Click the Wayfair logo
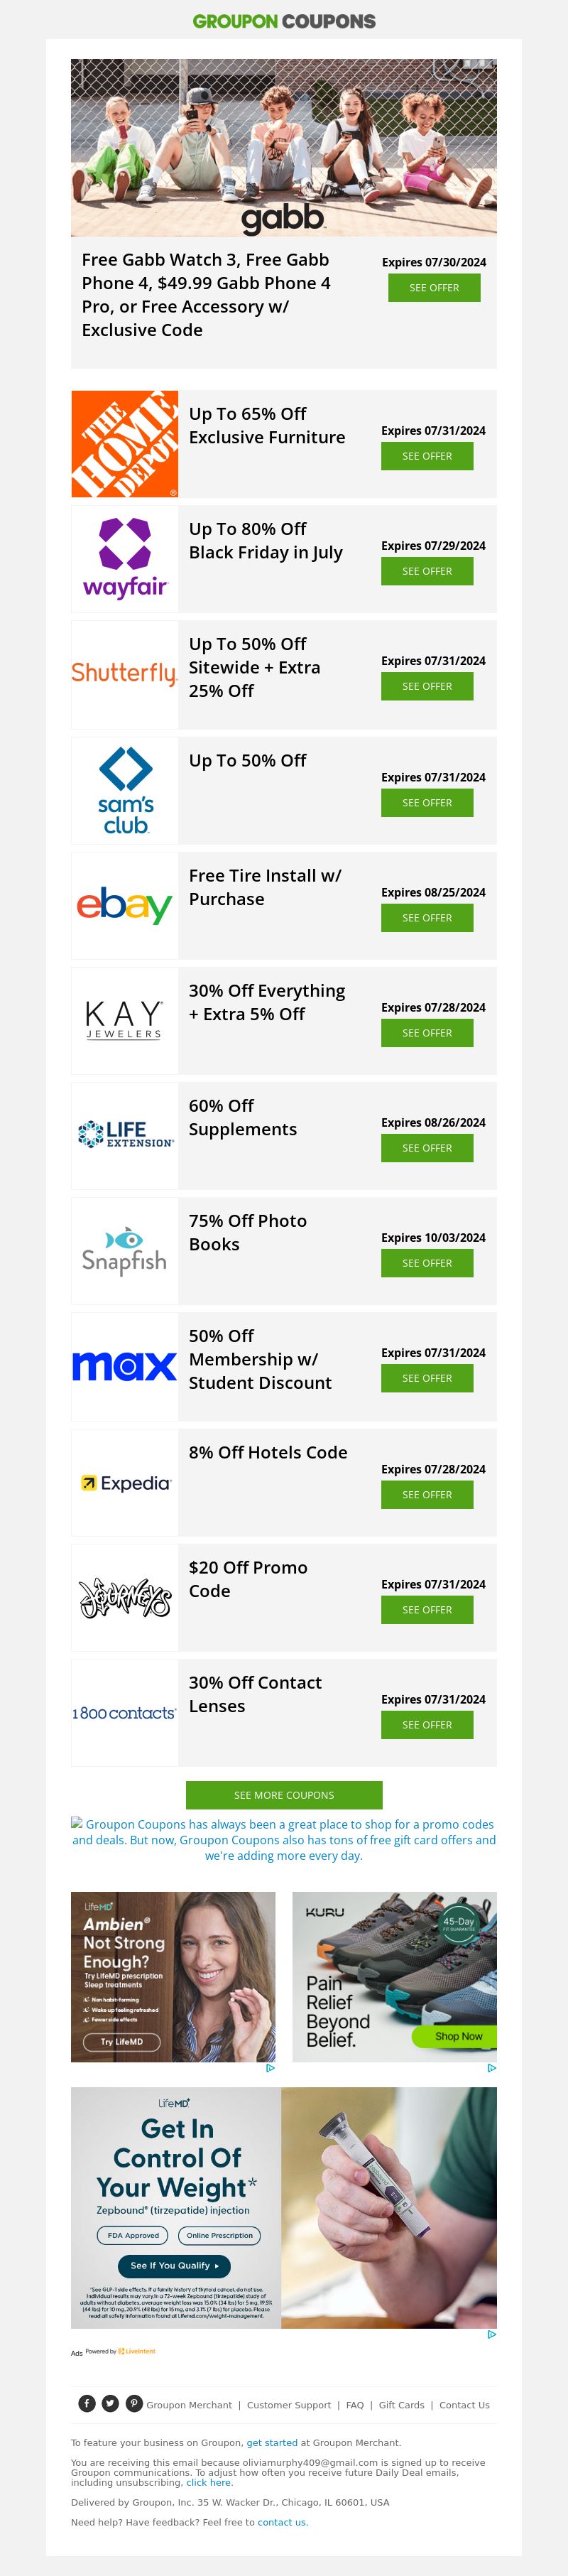Viewport: 568px width, 2576px height. [125, 559]
